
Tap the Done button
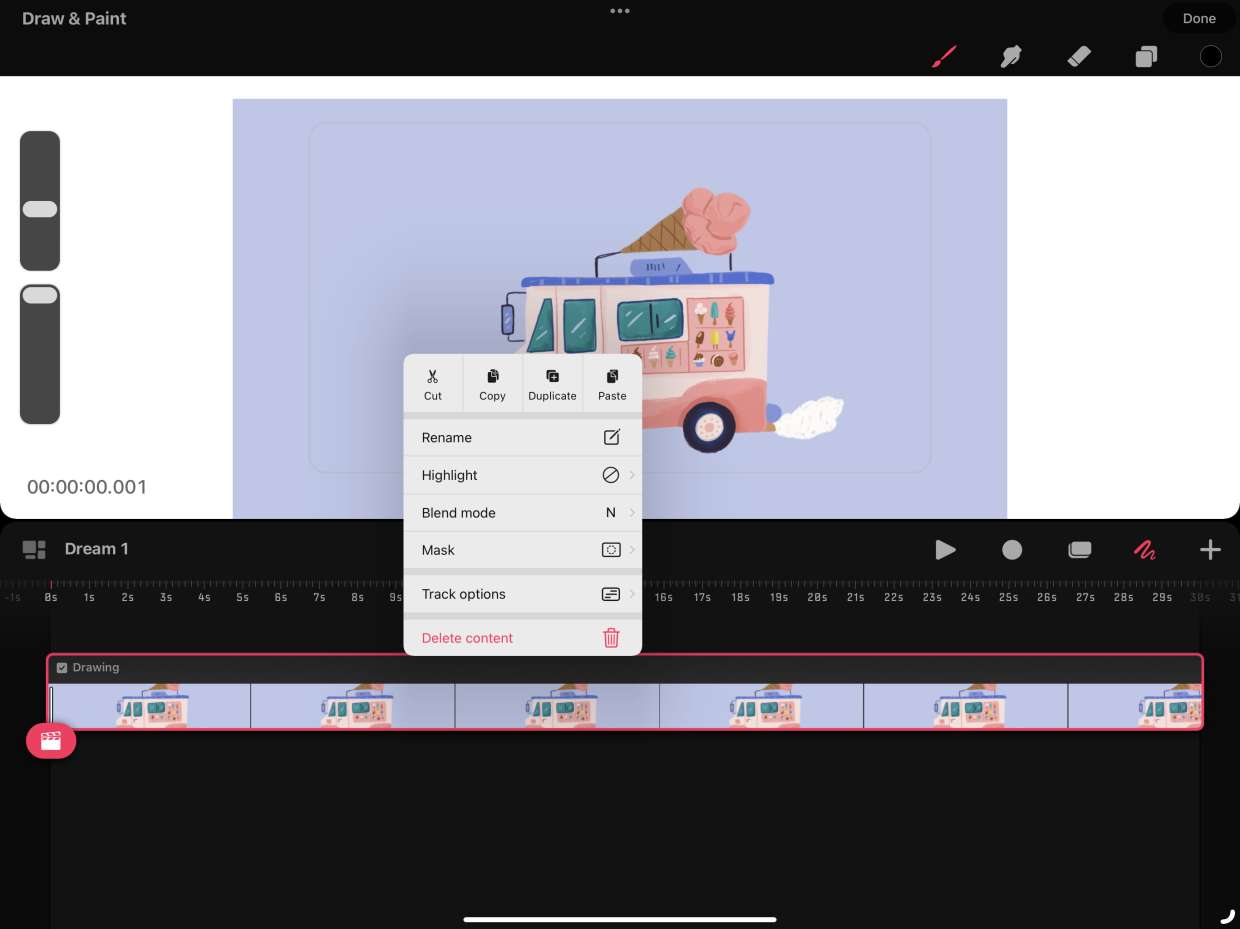(1198, 18)
